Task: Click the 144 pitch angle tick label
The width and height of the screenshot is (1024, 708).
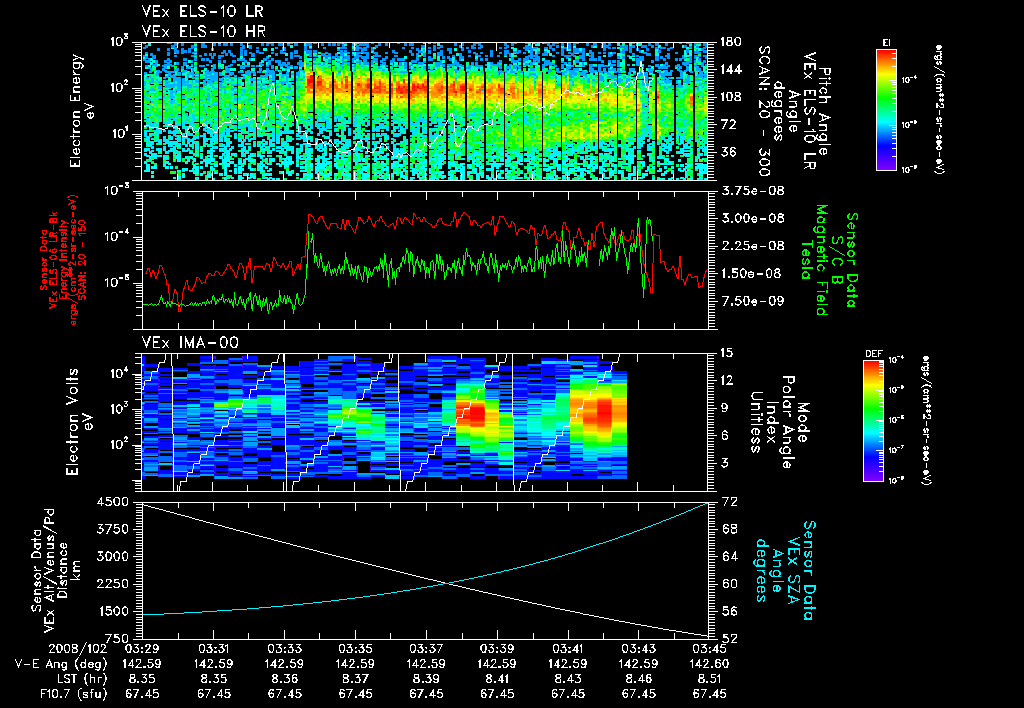Action: 730,69
